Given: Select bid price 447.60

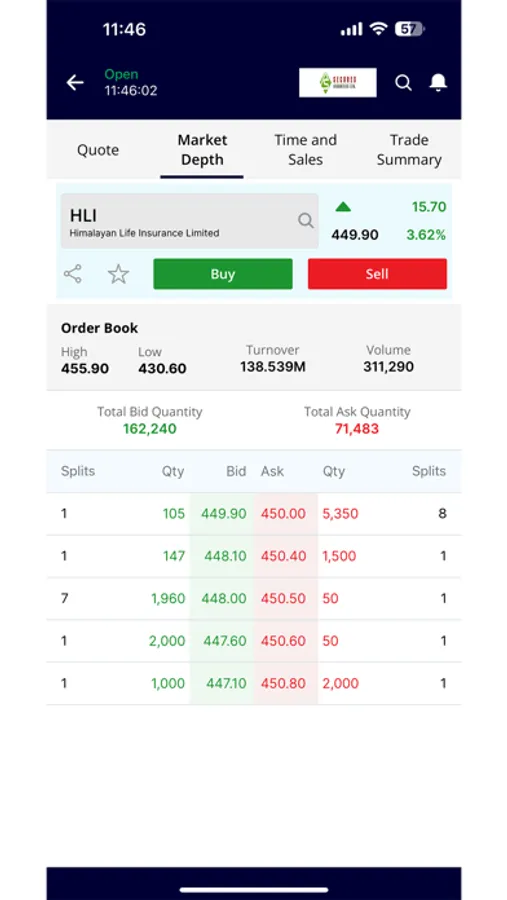Looking at the screenshot, I should point(225,641).
